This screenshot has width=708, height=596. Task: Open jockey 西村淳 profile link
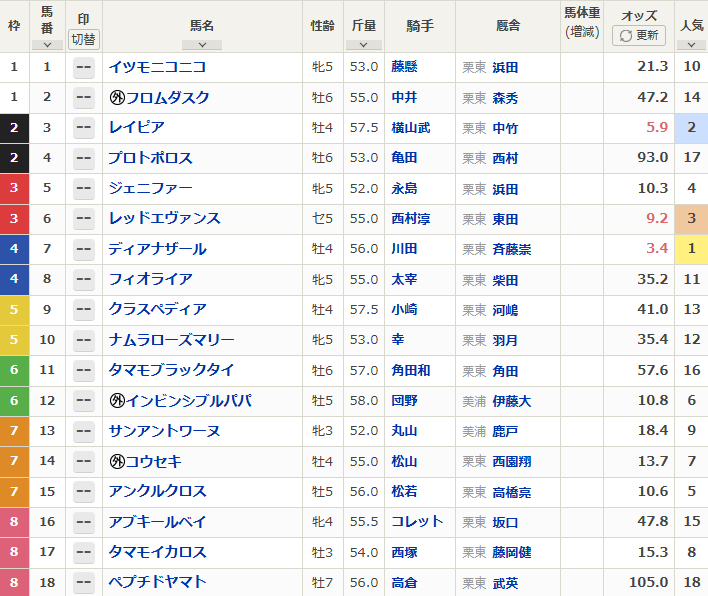point(411,219)
